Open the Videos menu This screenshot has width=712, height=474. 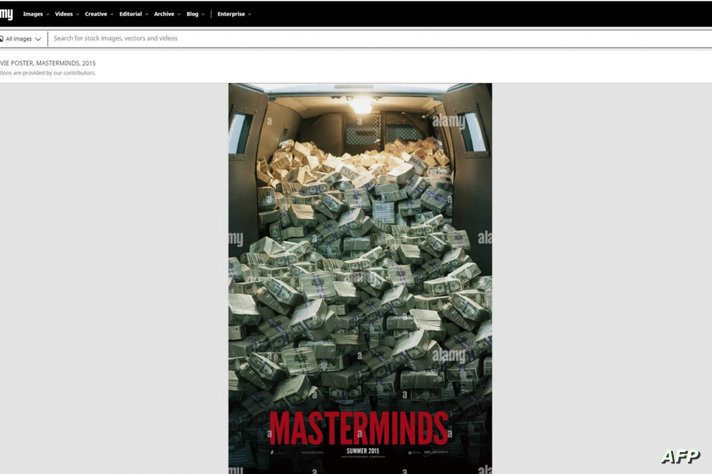(x=67, y=14)
